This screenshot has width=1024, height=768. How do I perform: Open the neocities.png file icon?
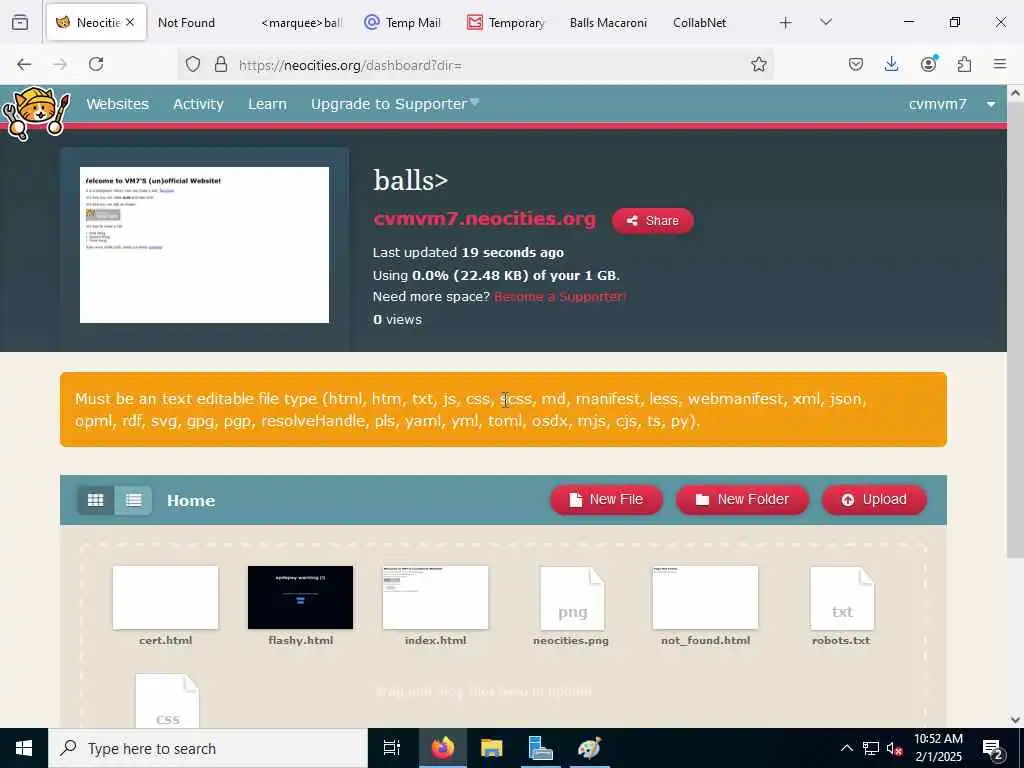click(x=572, y=598)
